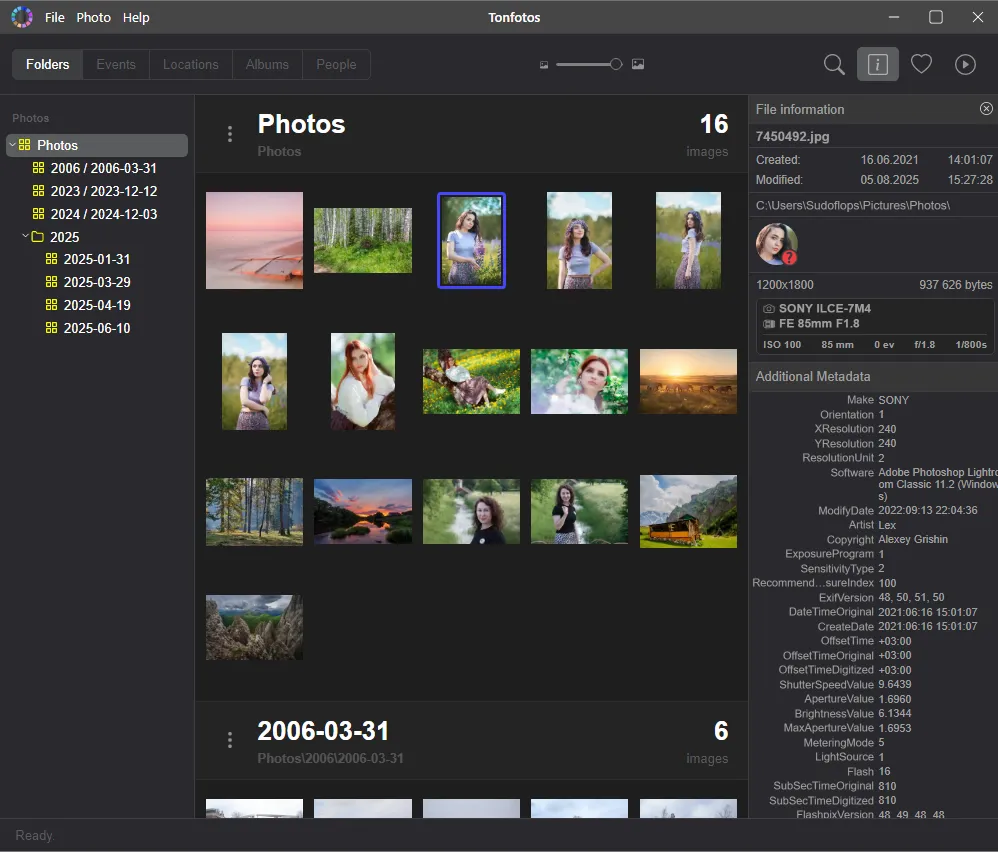Screen dimensions: 998x852
Task: Open the woman lying in yellow flowers thumbnail
Action: tap(472, 381)
